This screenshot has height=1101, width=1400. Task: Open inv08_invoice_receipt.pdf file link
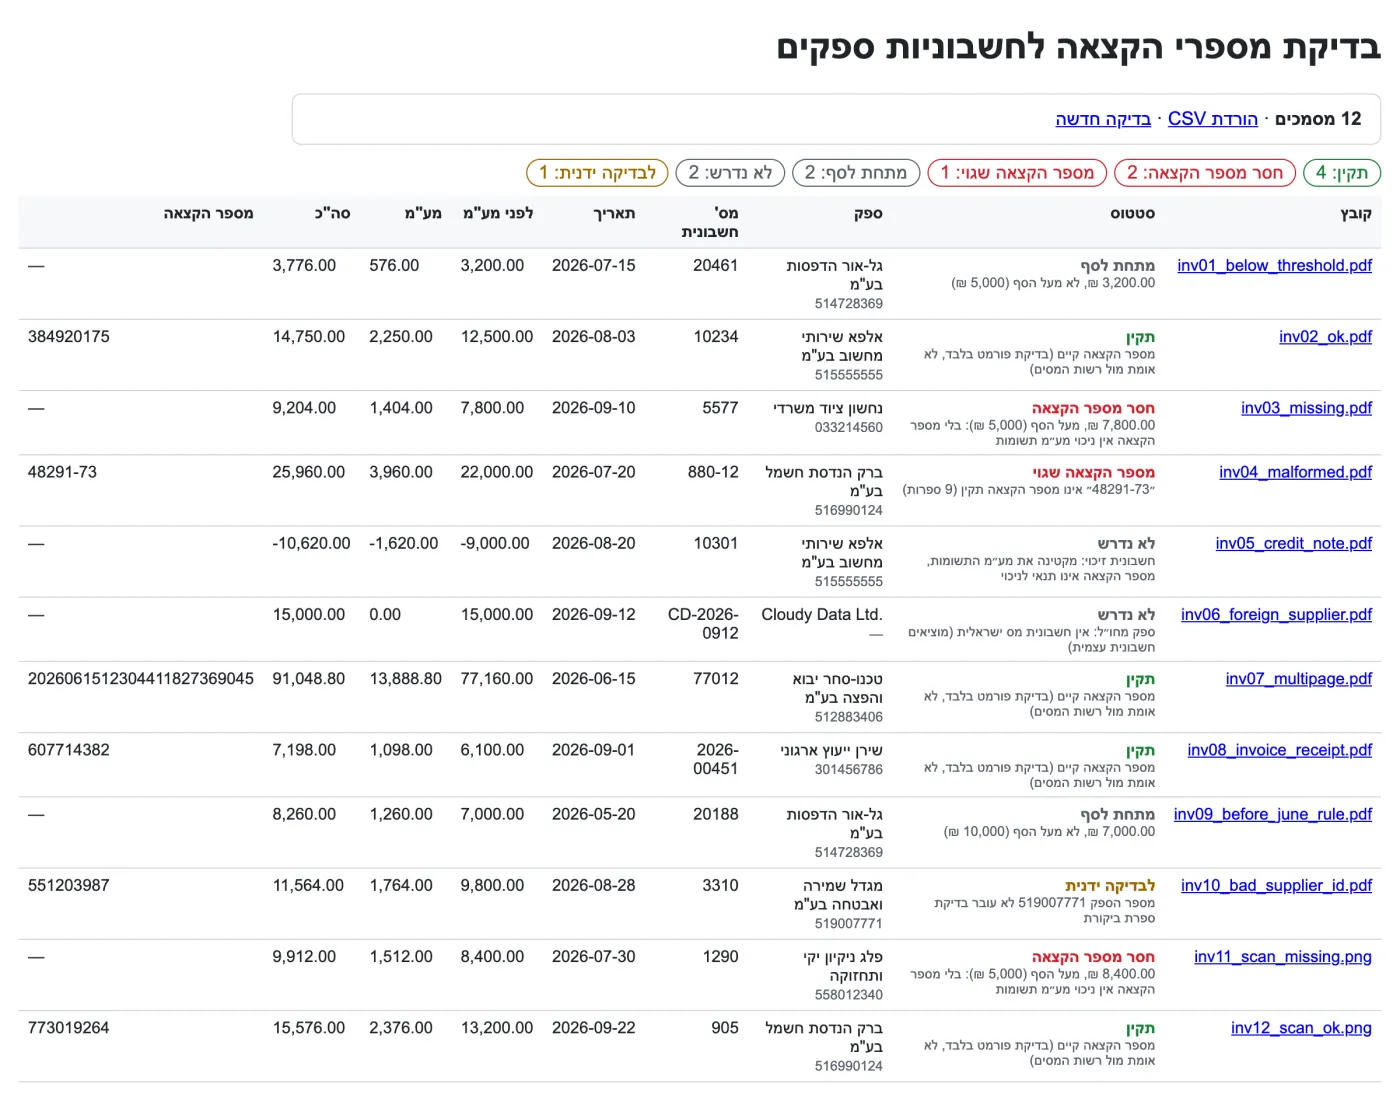tap(1280, 750)
